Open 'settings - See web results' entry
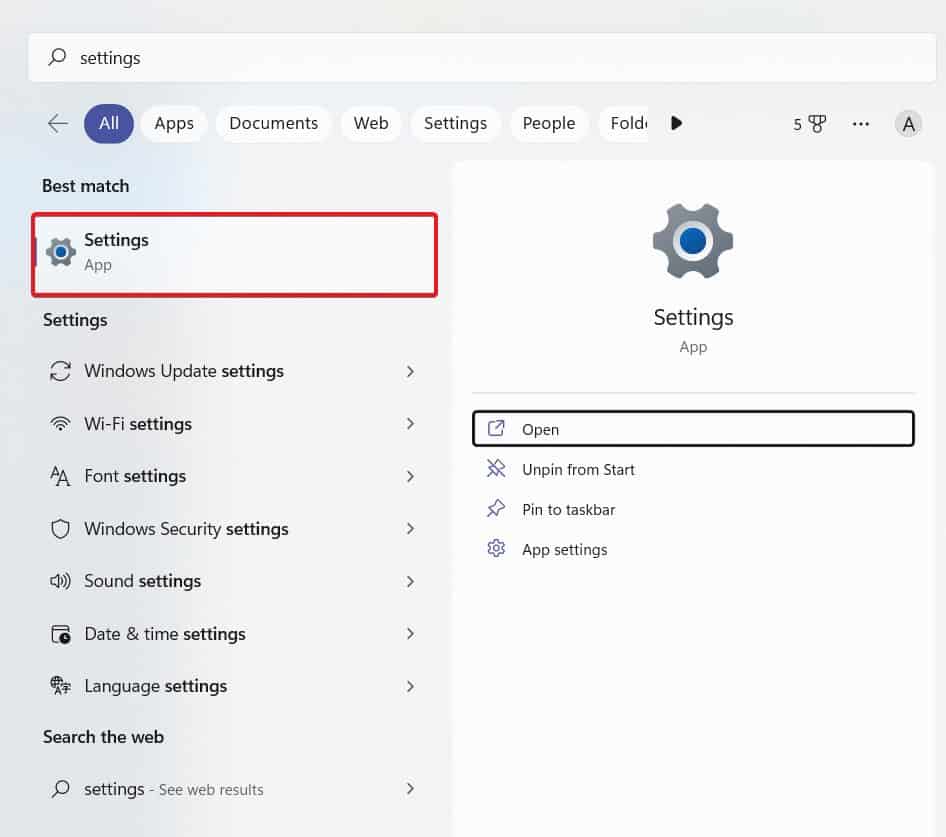This screenshot has width=946, height=837. pos(233,789)
